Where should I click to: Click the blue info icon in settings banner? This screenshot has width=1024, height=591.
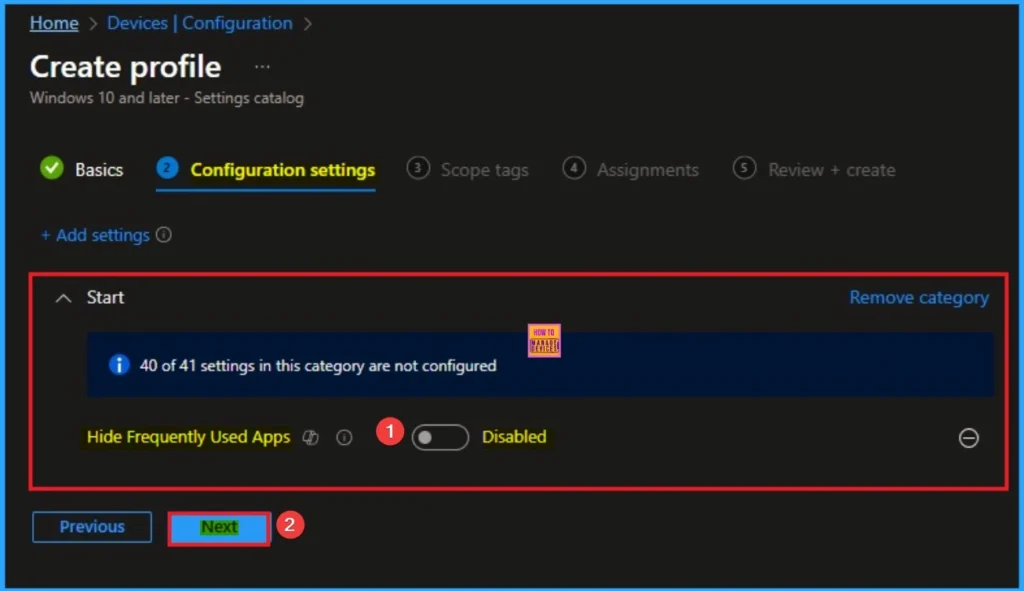pos(119,365)
